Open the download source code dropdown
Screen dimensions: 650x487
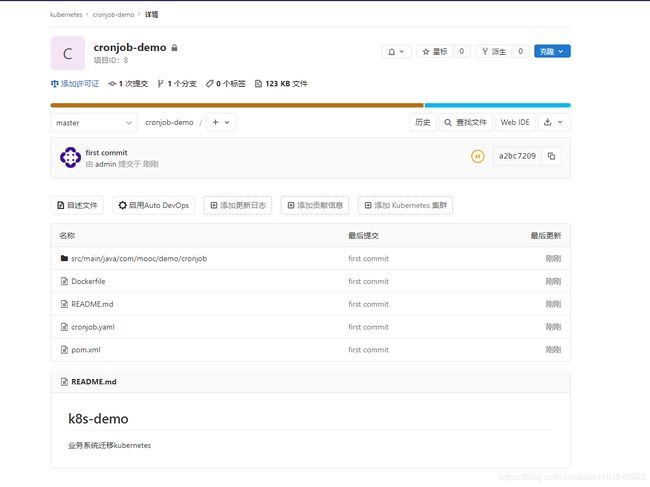click(554, 122)
